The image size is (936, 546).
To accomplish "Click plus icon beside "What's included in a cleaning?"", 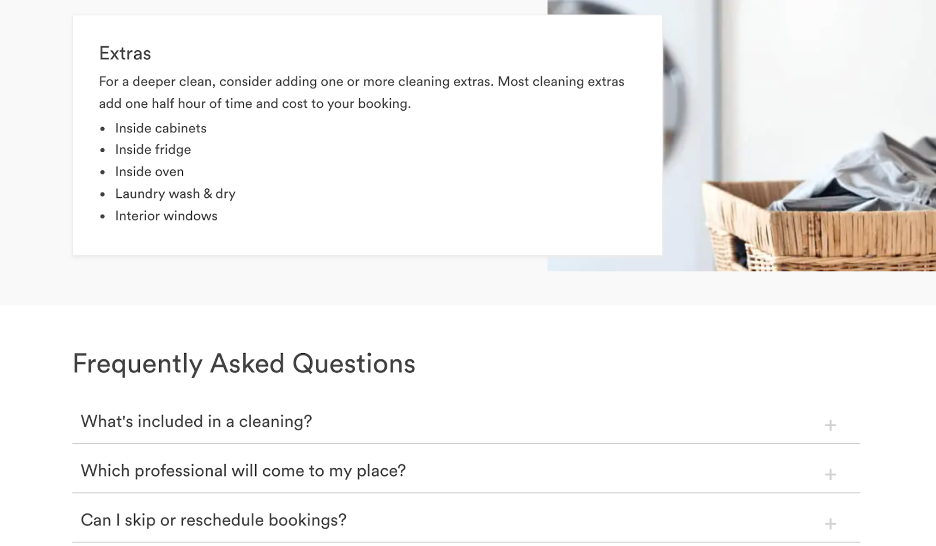I will coord(830,425).
